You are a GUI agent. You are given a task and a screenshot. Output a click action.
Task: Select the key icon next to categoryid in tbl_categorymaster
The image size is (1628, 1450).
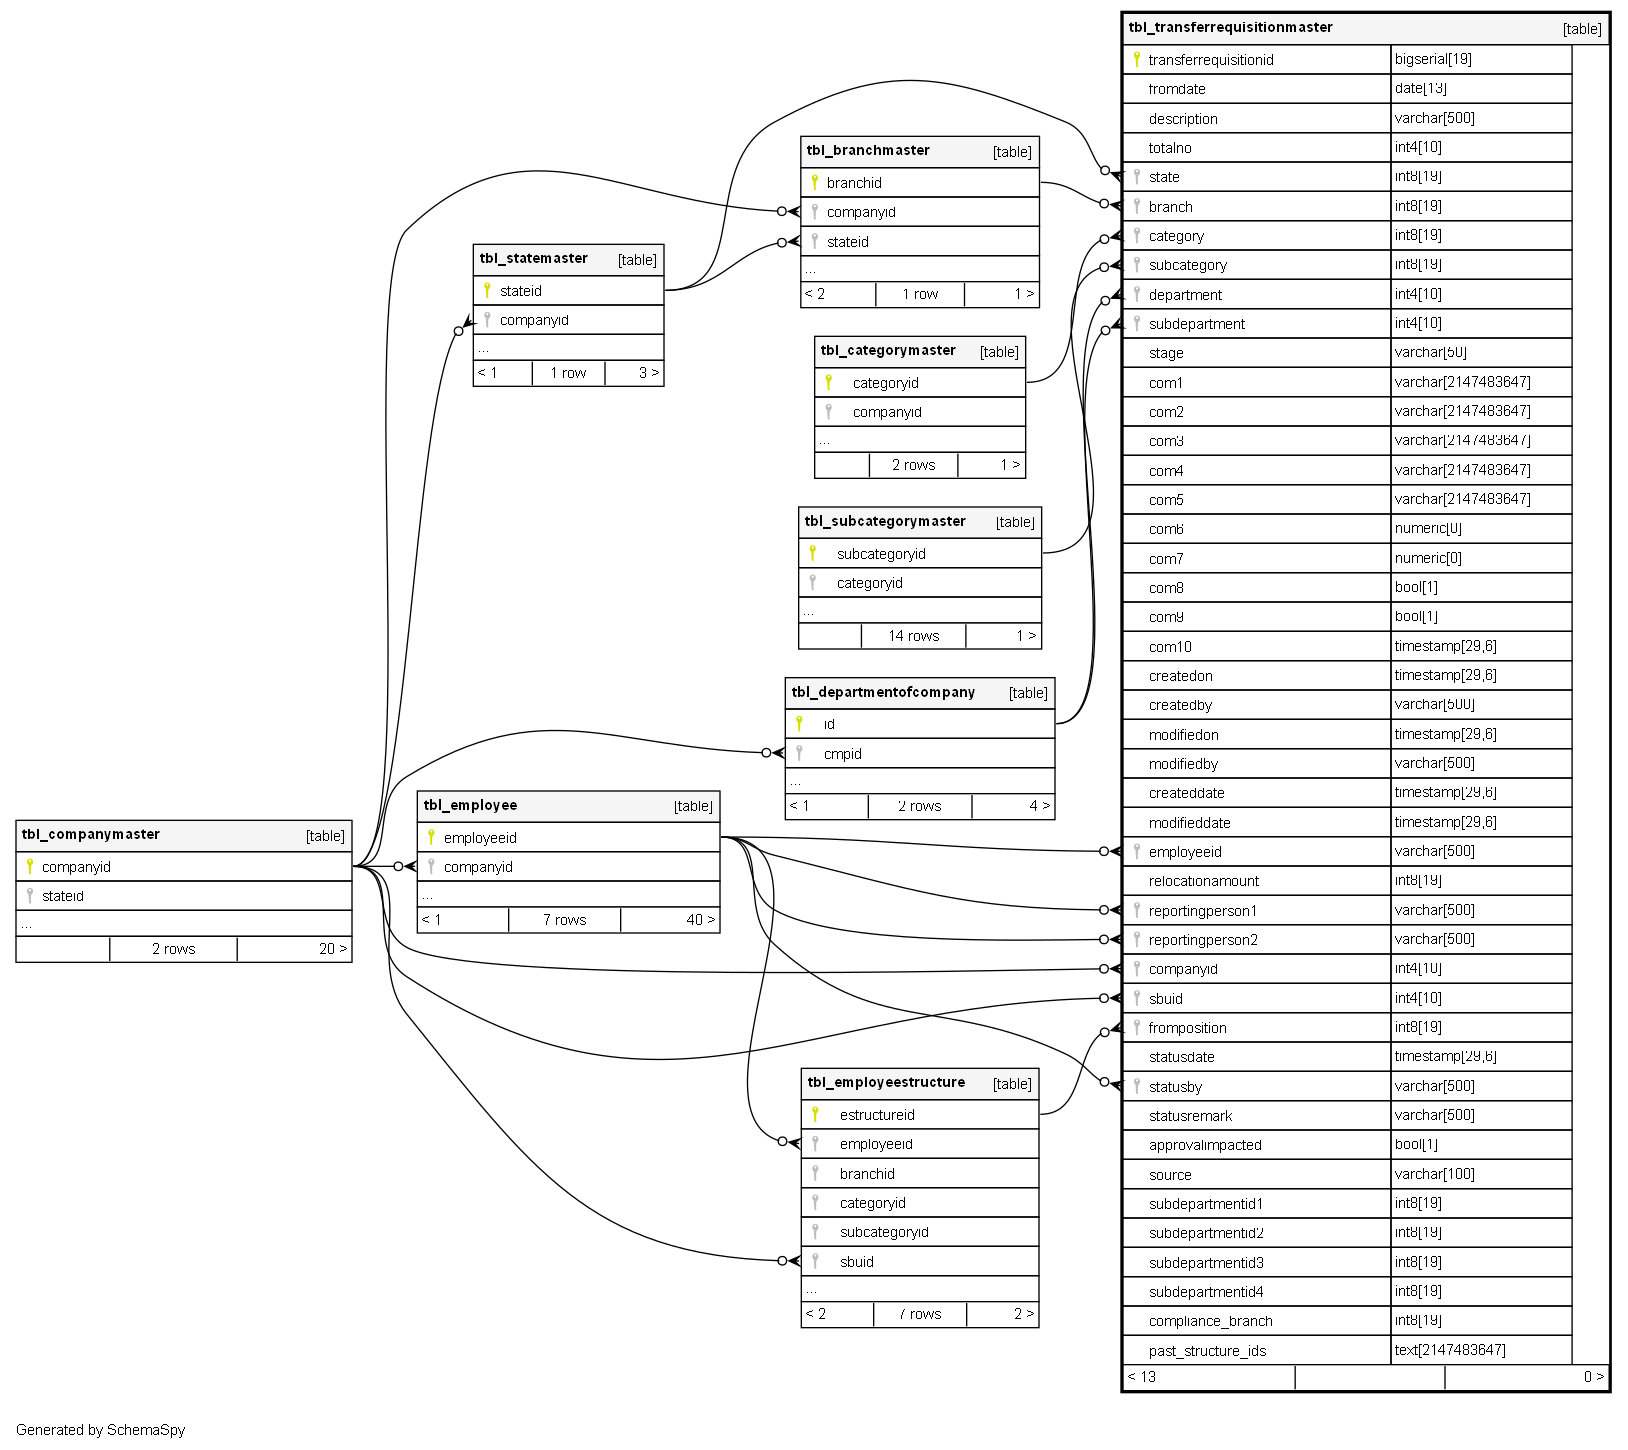pos(828,382)
